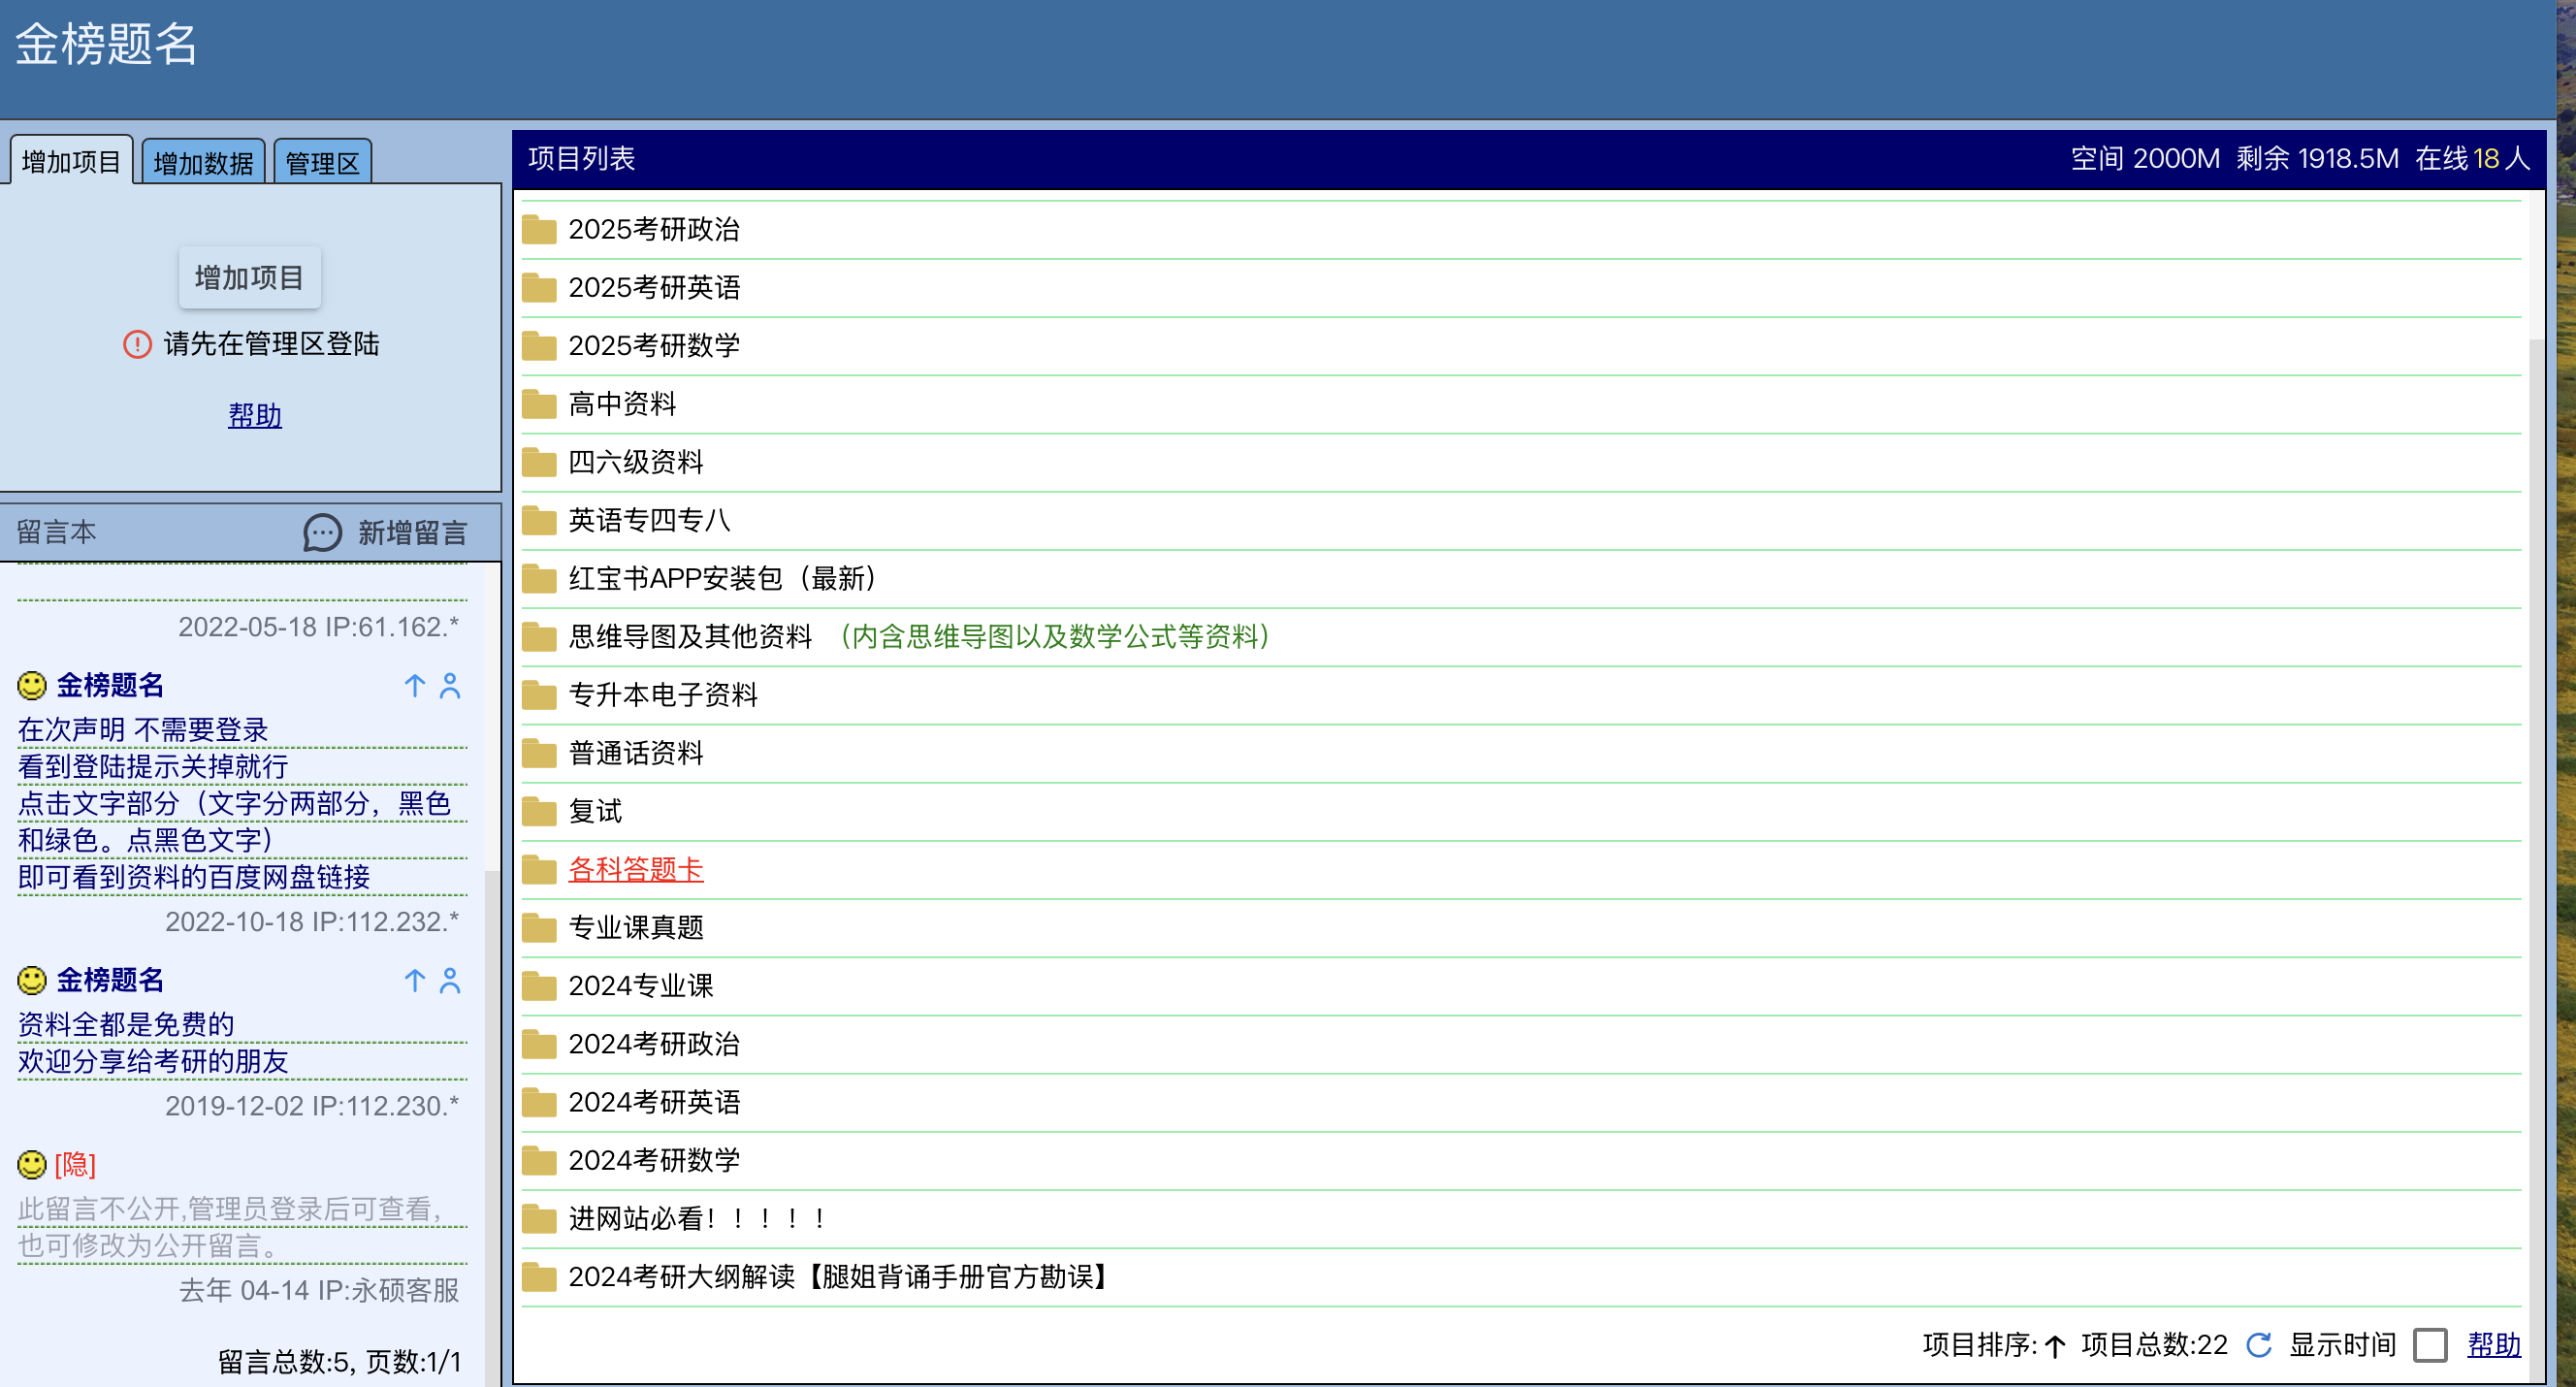Click up arrow on the 2022-10-18 message

[414, 685]
